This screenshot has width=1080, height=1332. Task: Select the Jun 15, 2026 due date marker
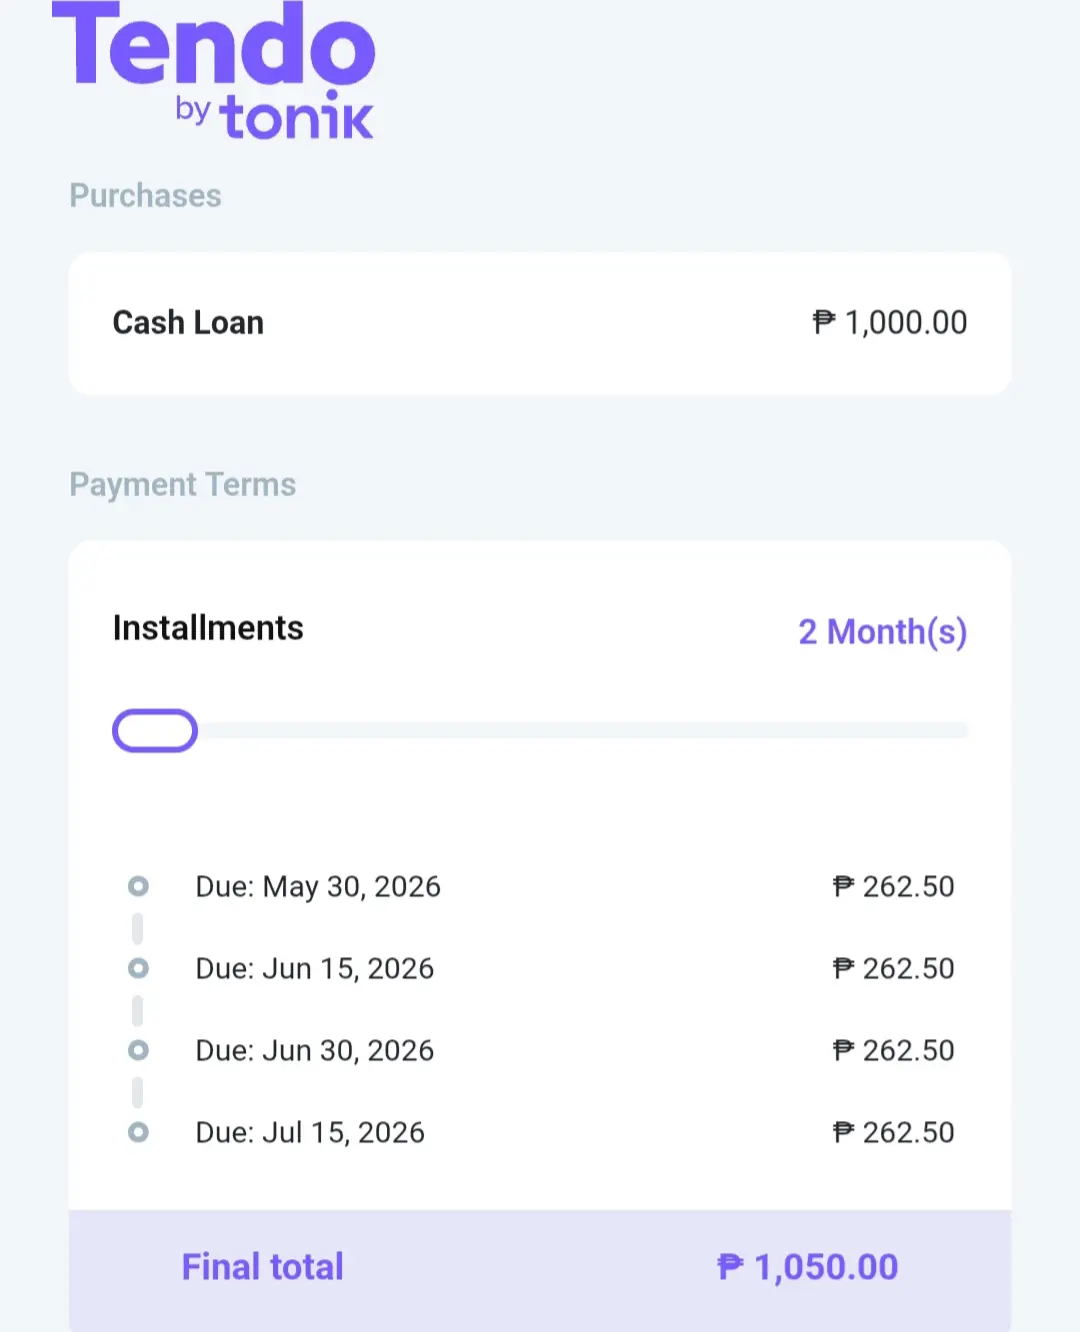click(138, 968)
